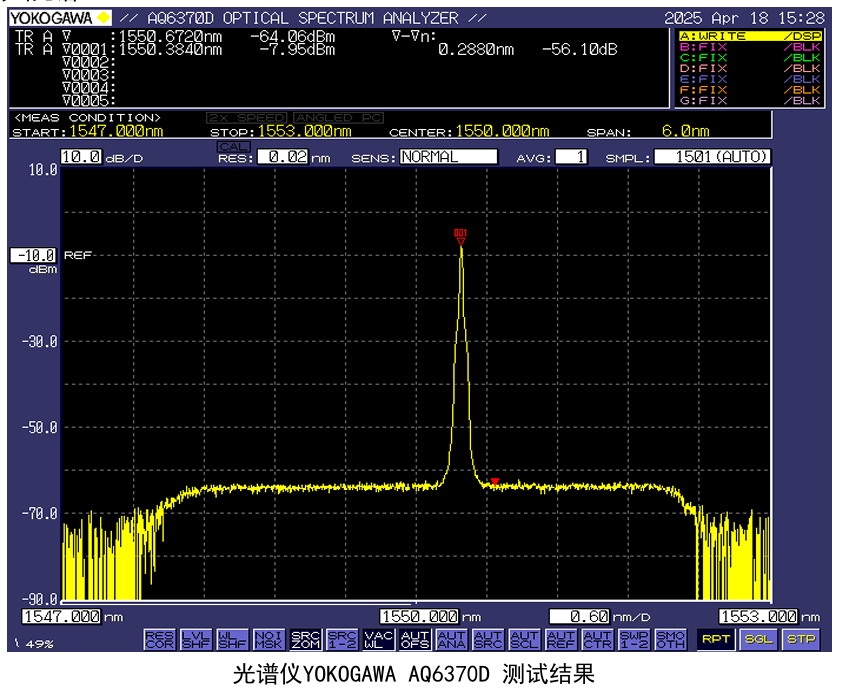Click the 1550.000 nm center axis box

tap(419, 616)
